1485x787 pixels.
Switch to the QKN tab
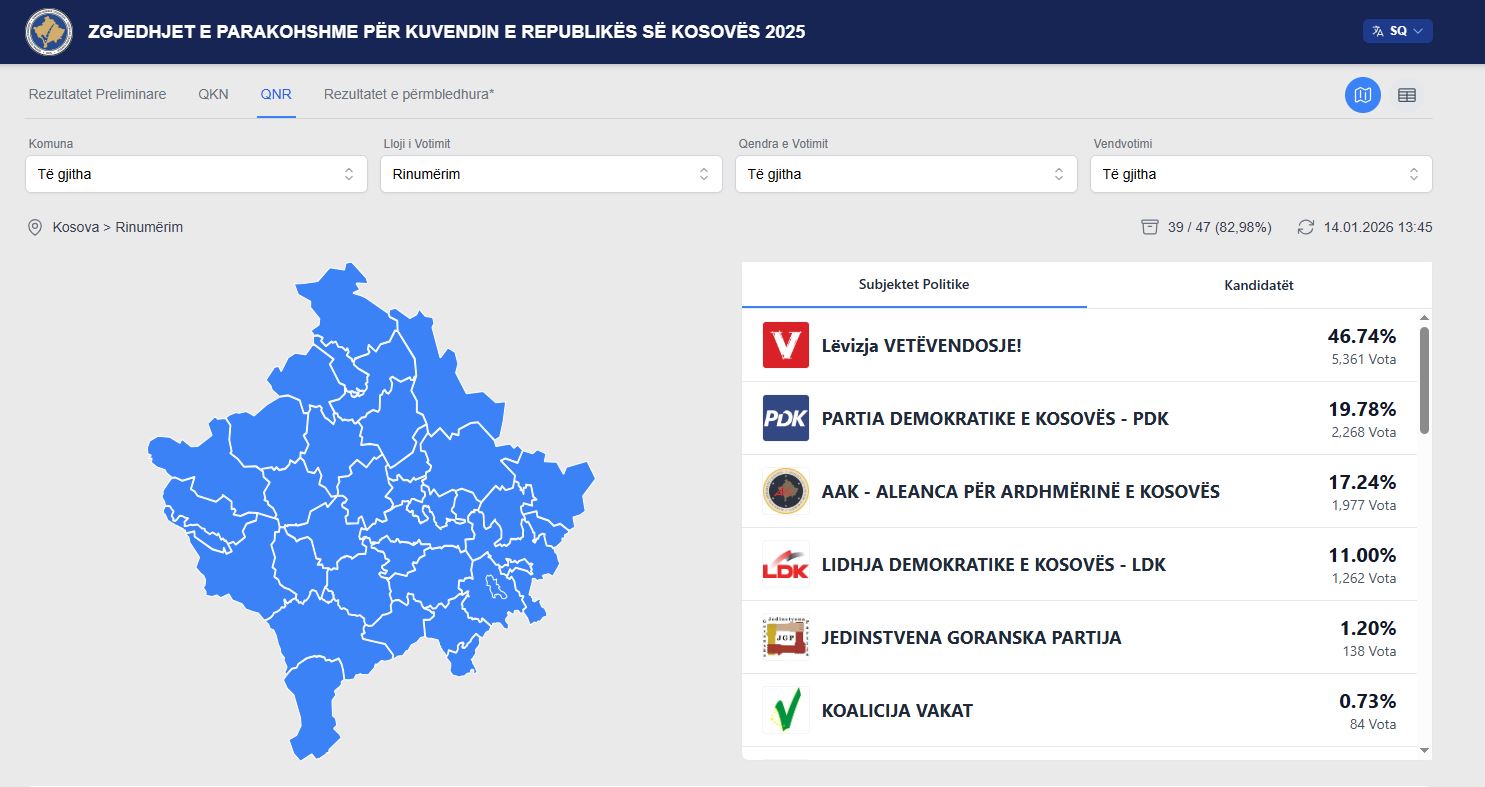coord(213,94)
